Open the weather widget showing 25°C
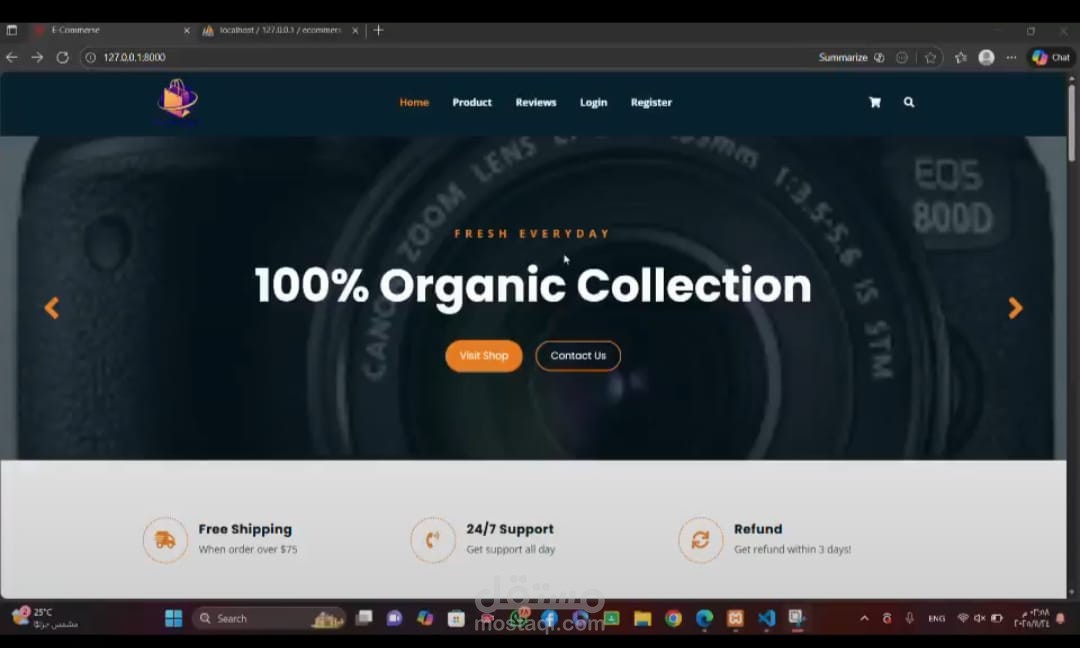The height and width of the screenshot is (648, 1080). pyautogui.click(x=43, y=617)
